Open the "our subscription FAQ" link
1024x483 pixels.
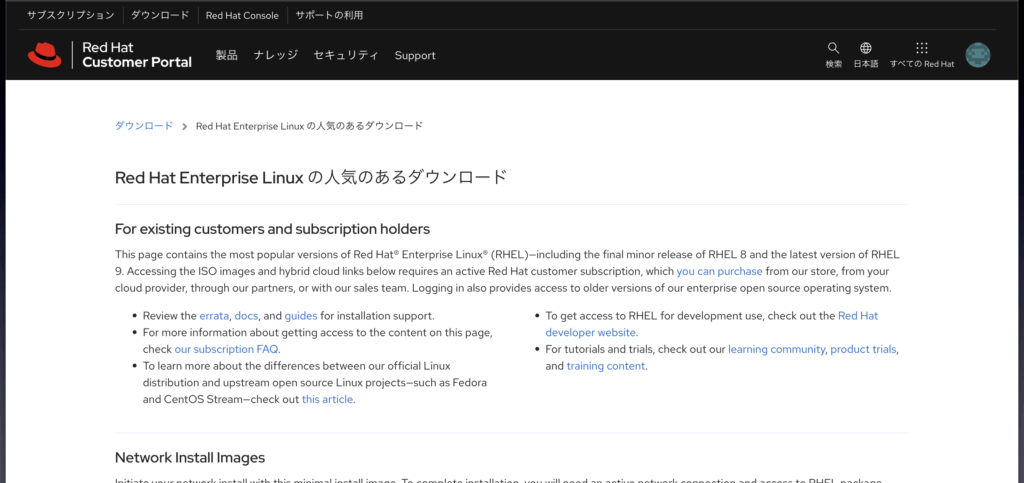(227, 349)
